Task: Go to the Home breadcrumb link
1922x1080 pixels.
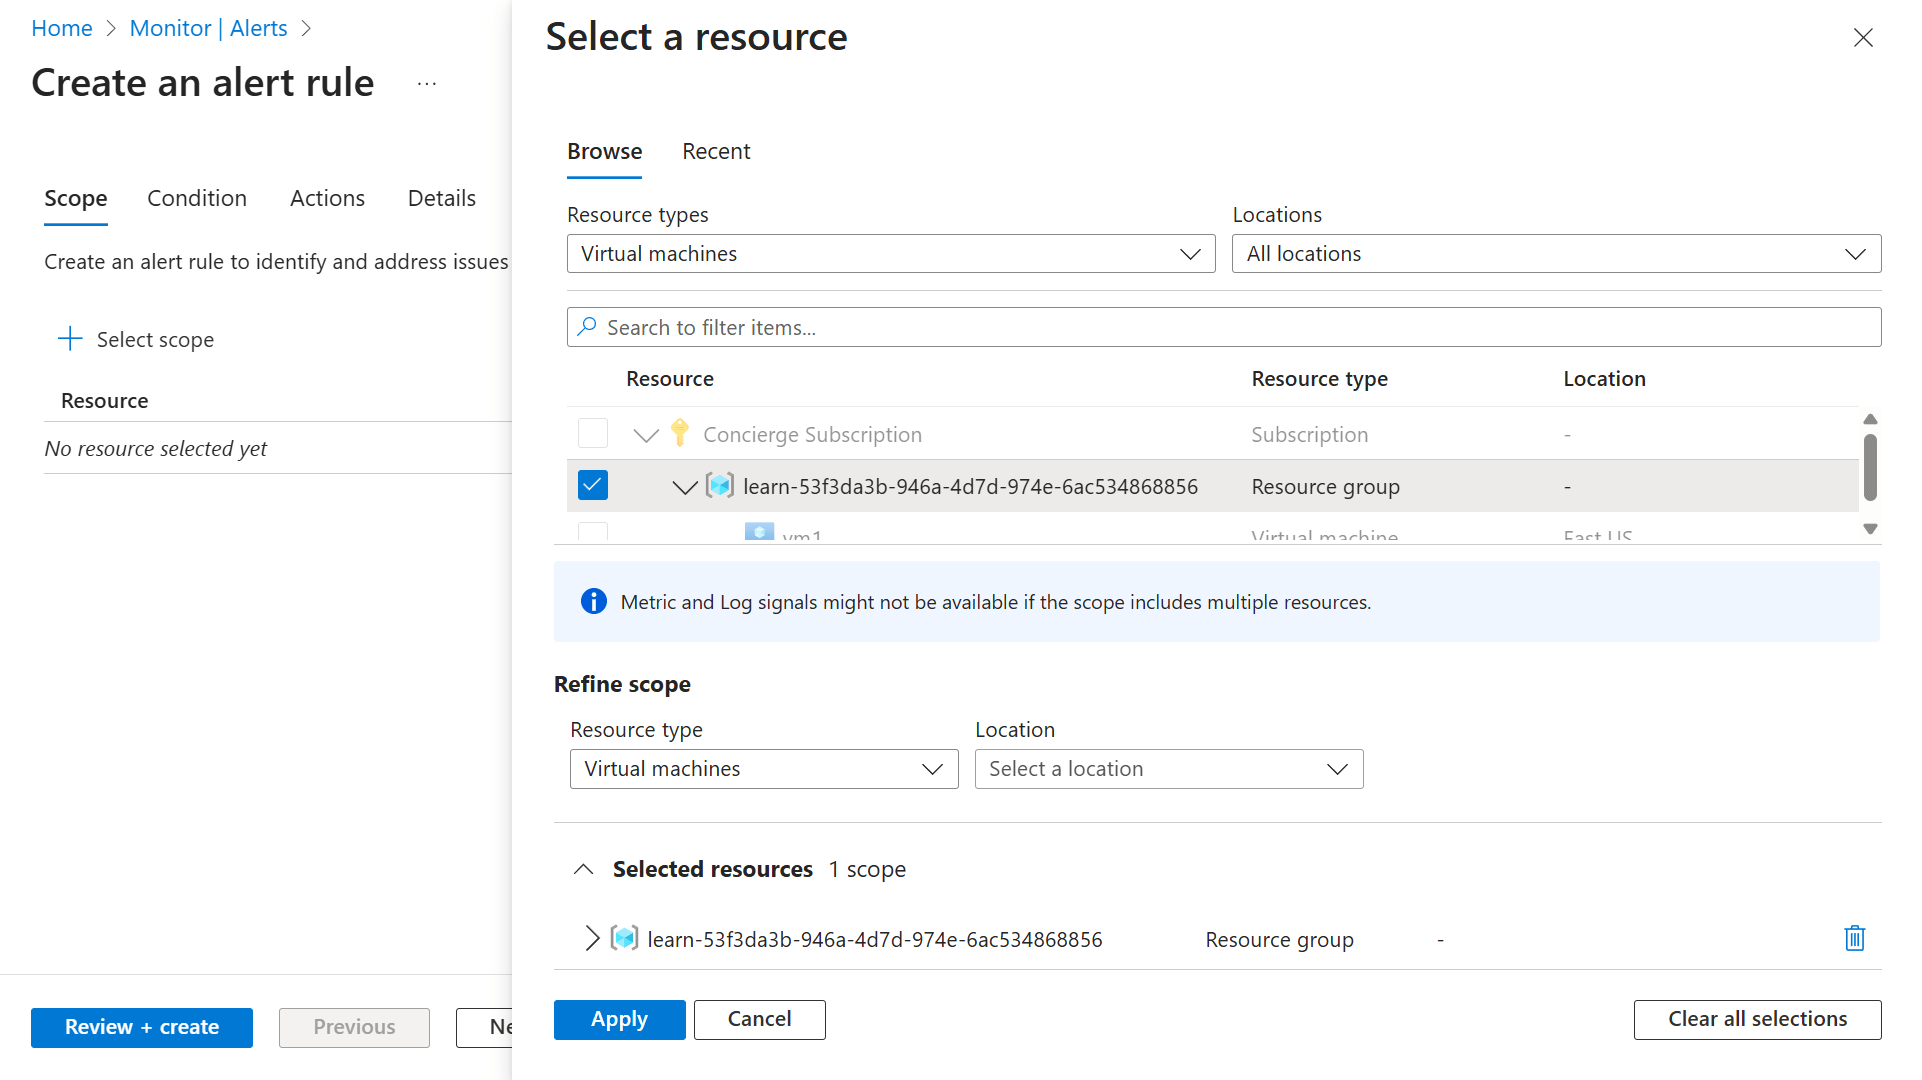Action: pos(62,28)
